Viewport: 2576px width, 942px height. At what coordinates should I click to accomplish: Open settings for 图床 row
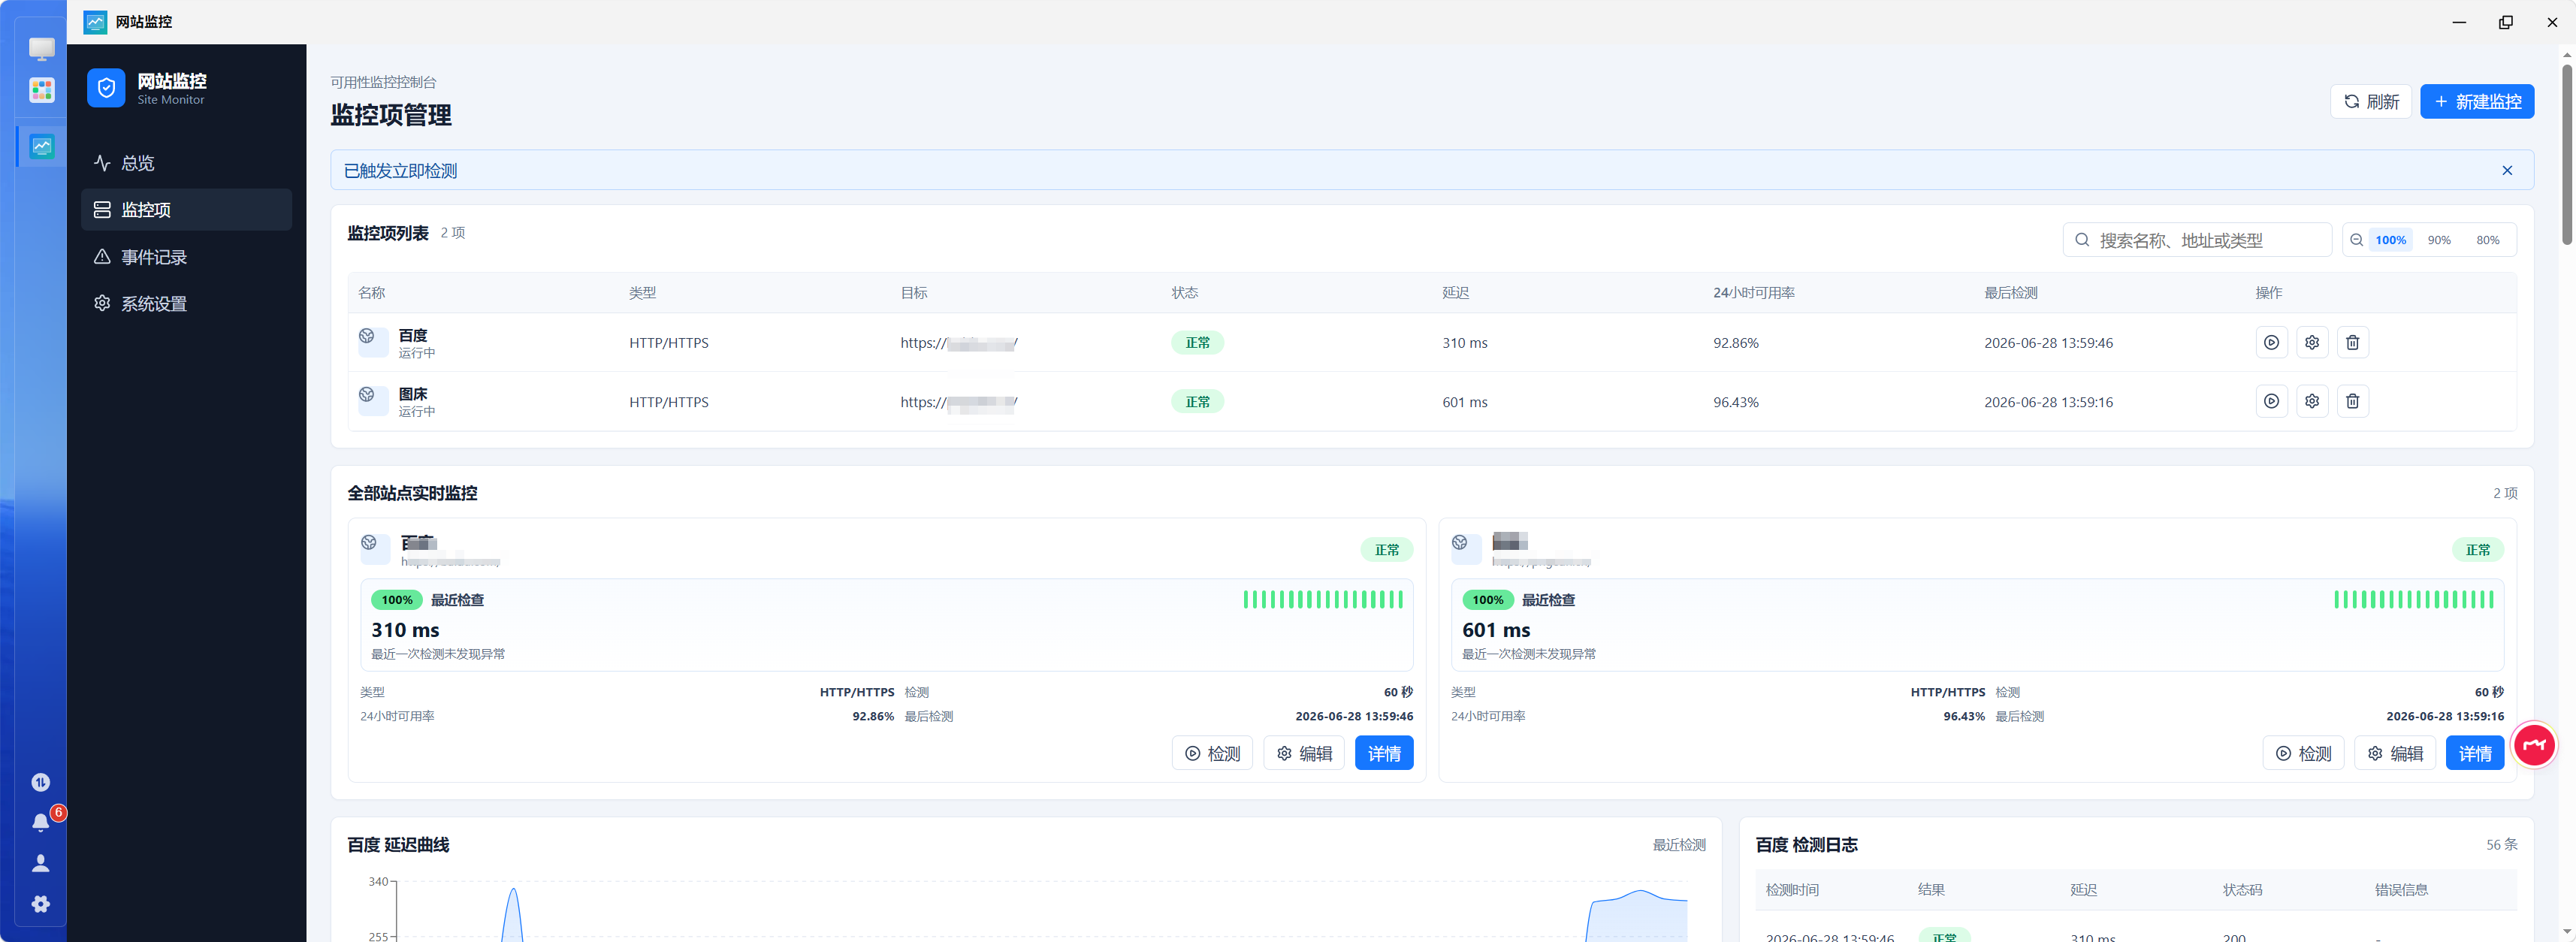pos(2312,401)
